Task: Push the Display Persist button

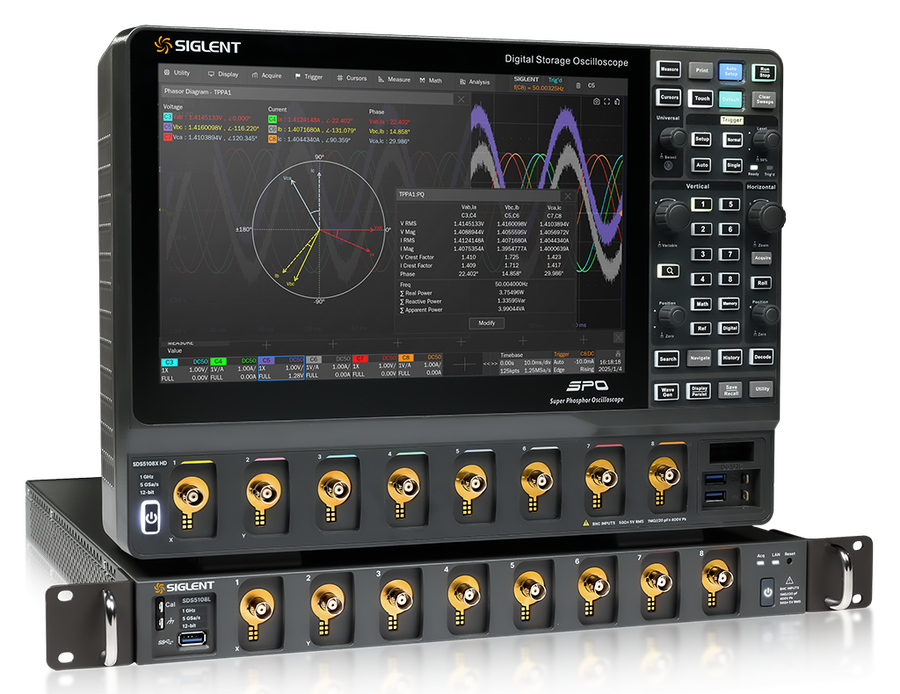Action: pyautogui.click(x=699, y=391)
